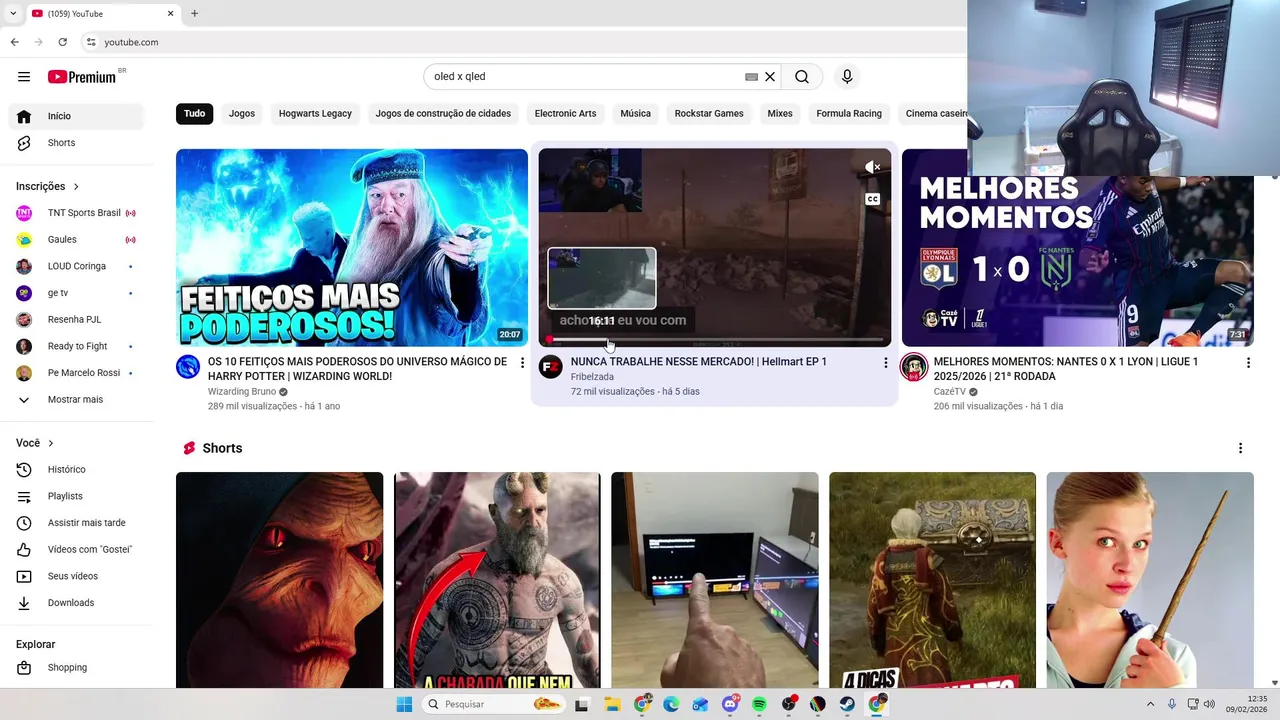Screen dimensions: 1280x720
Task: Select the Hogwarts Legacy filter chip
Action: pyautogui.click(x=315, y=114)
